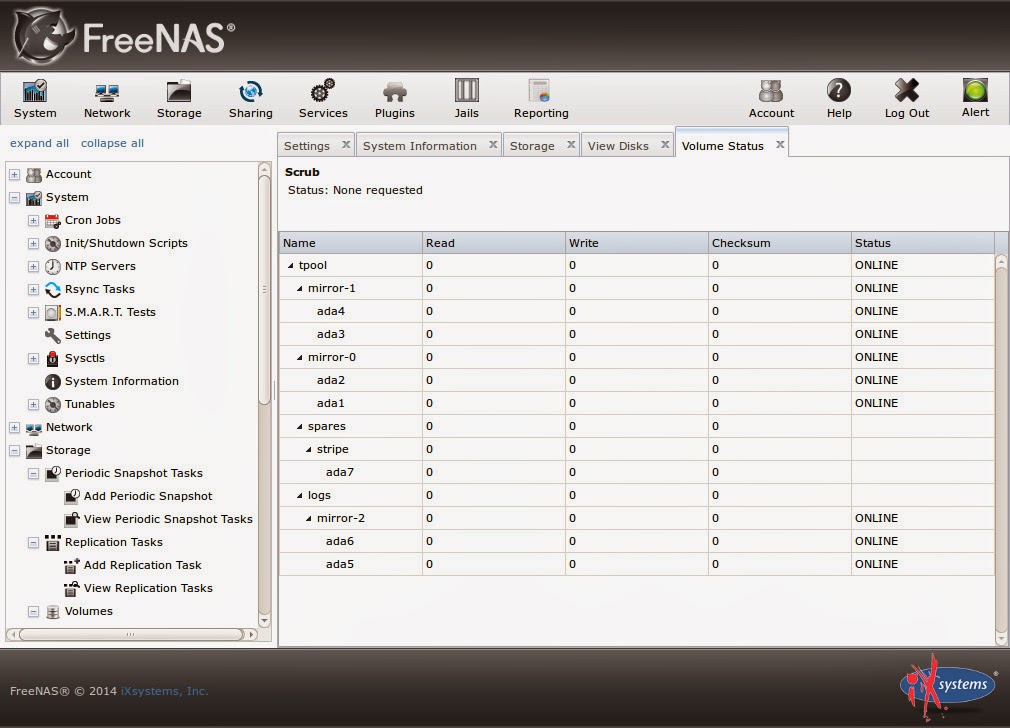Expand the Cron Jobs node

click(33, 221)
